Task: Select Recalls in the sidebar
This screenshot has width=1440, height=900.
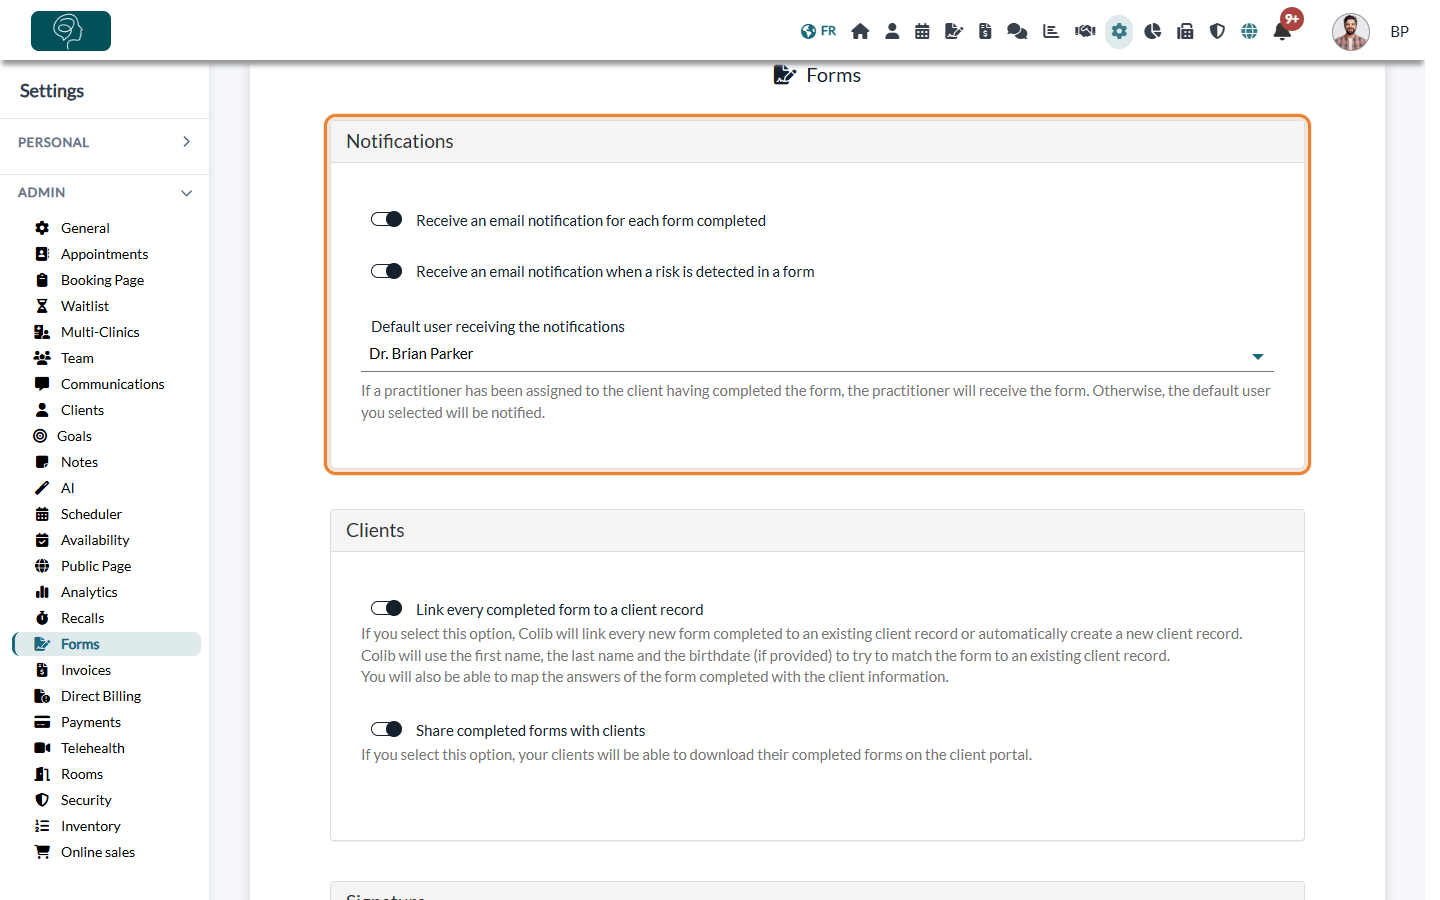Action: 82,618
